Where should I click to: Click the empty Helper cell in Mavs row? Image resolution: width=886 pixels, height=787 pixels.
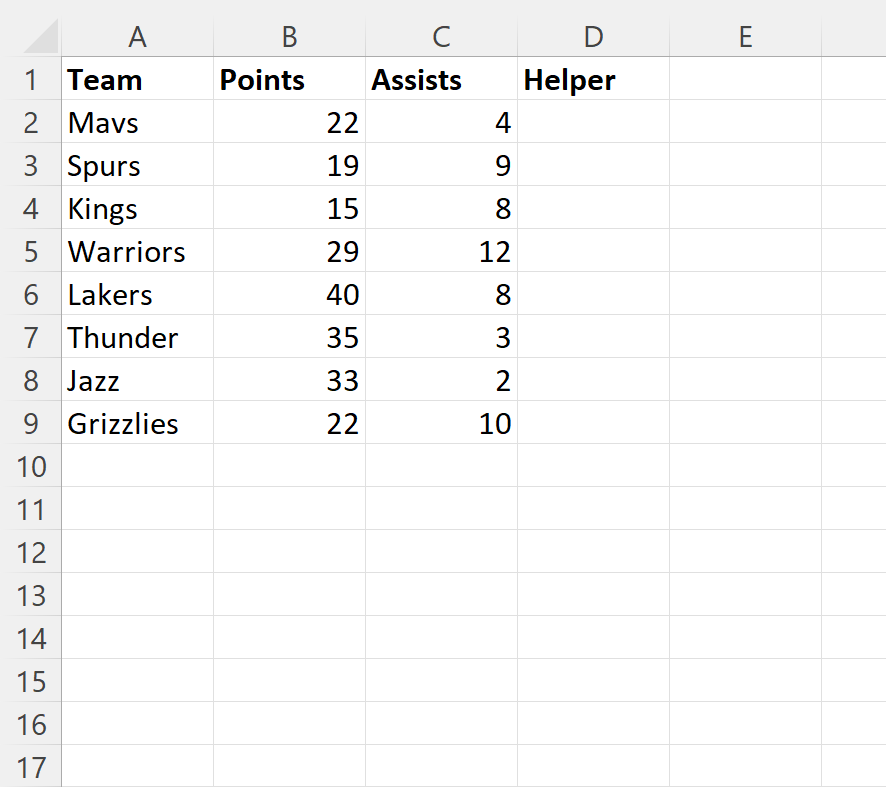pyautogui.click(x=593, y=123)
